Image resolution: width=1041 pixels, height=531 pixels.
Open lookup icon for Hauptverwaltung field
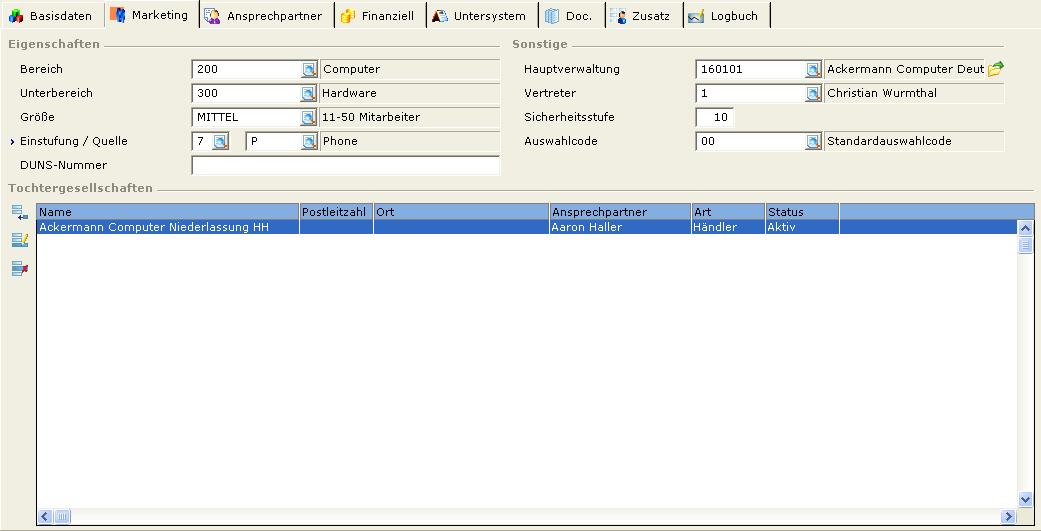(813, 70)
